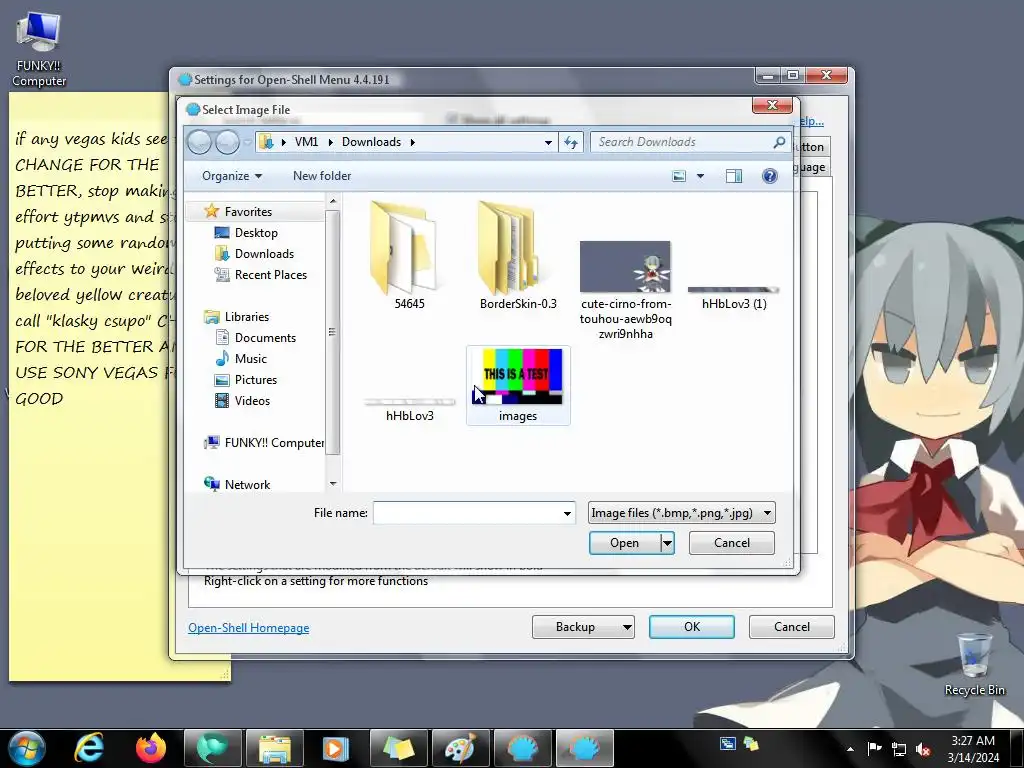Screen dimensions: 1024x768
Task: Go to Desktop in Favorites
Action: tap(256, 232)
